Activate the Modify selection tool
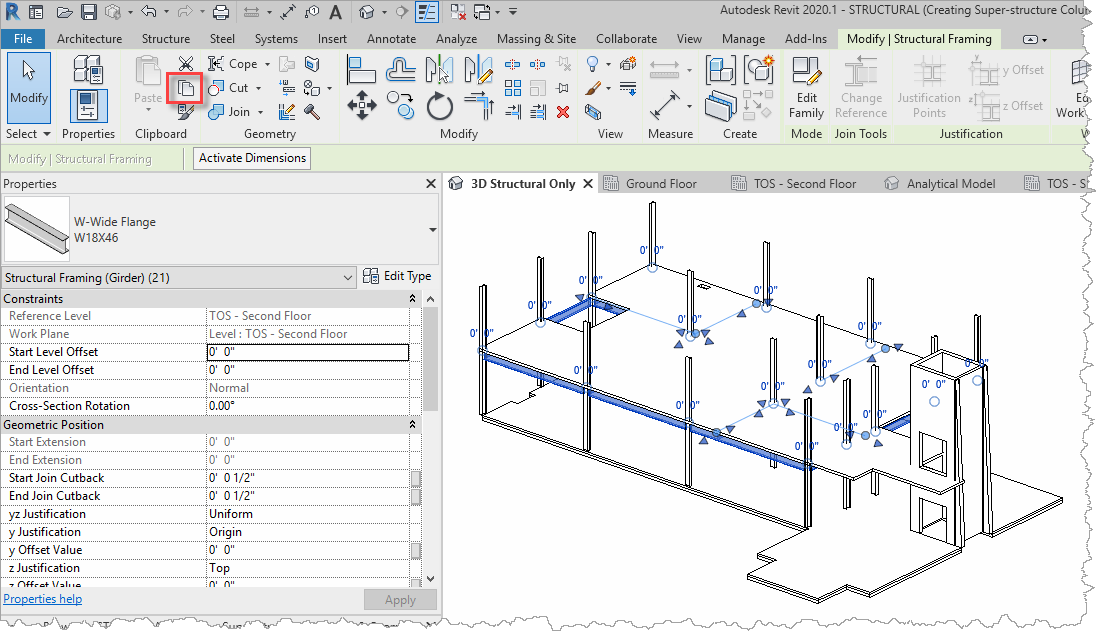Viewport: 1098px width, 633px height. (x=29, y=88)
